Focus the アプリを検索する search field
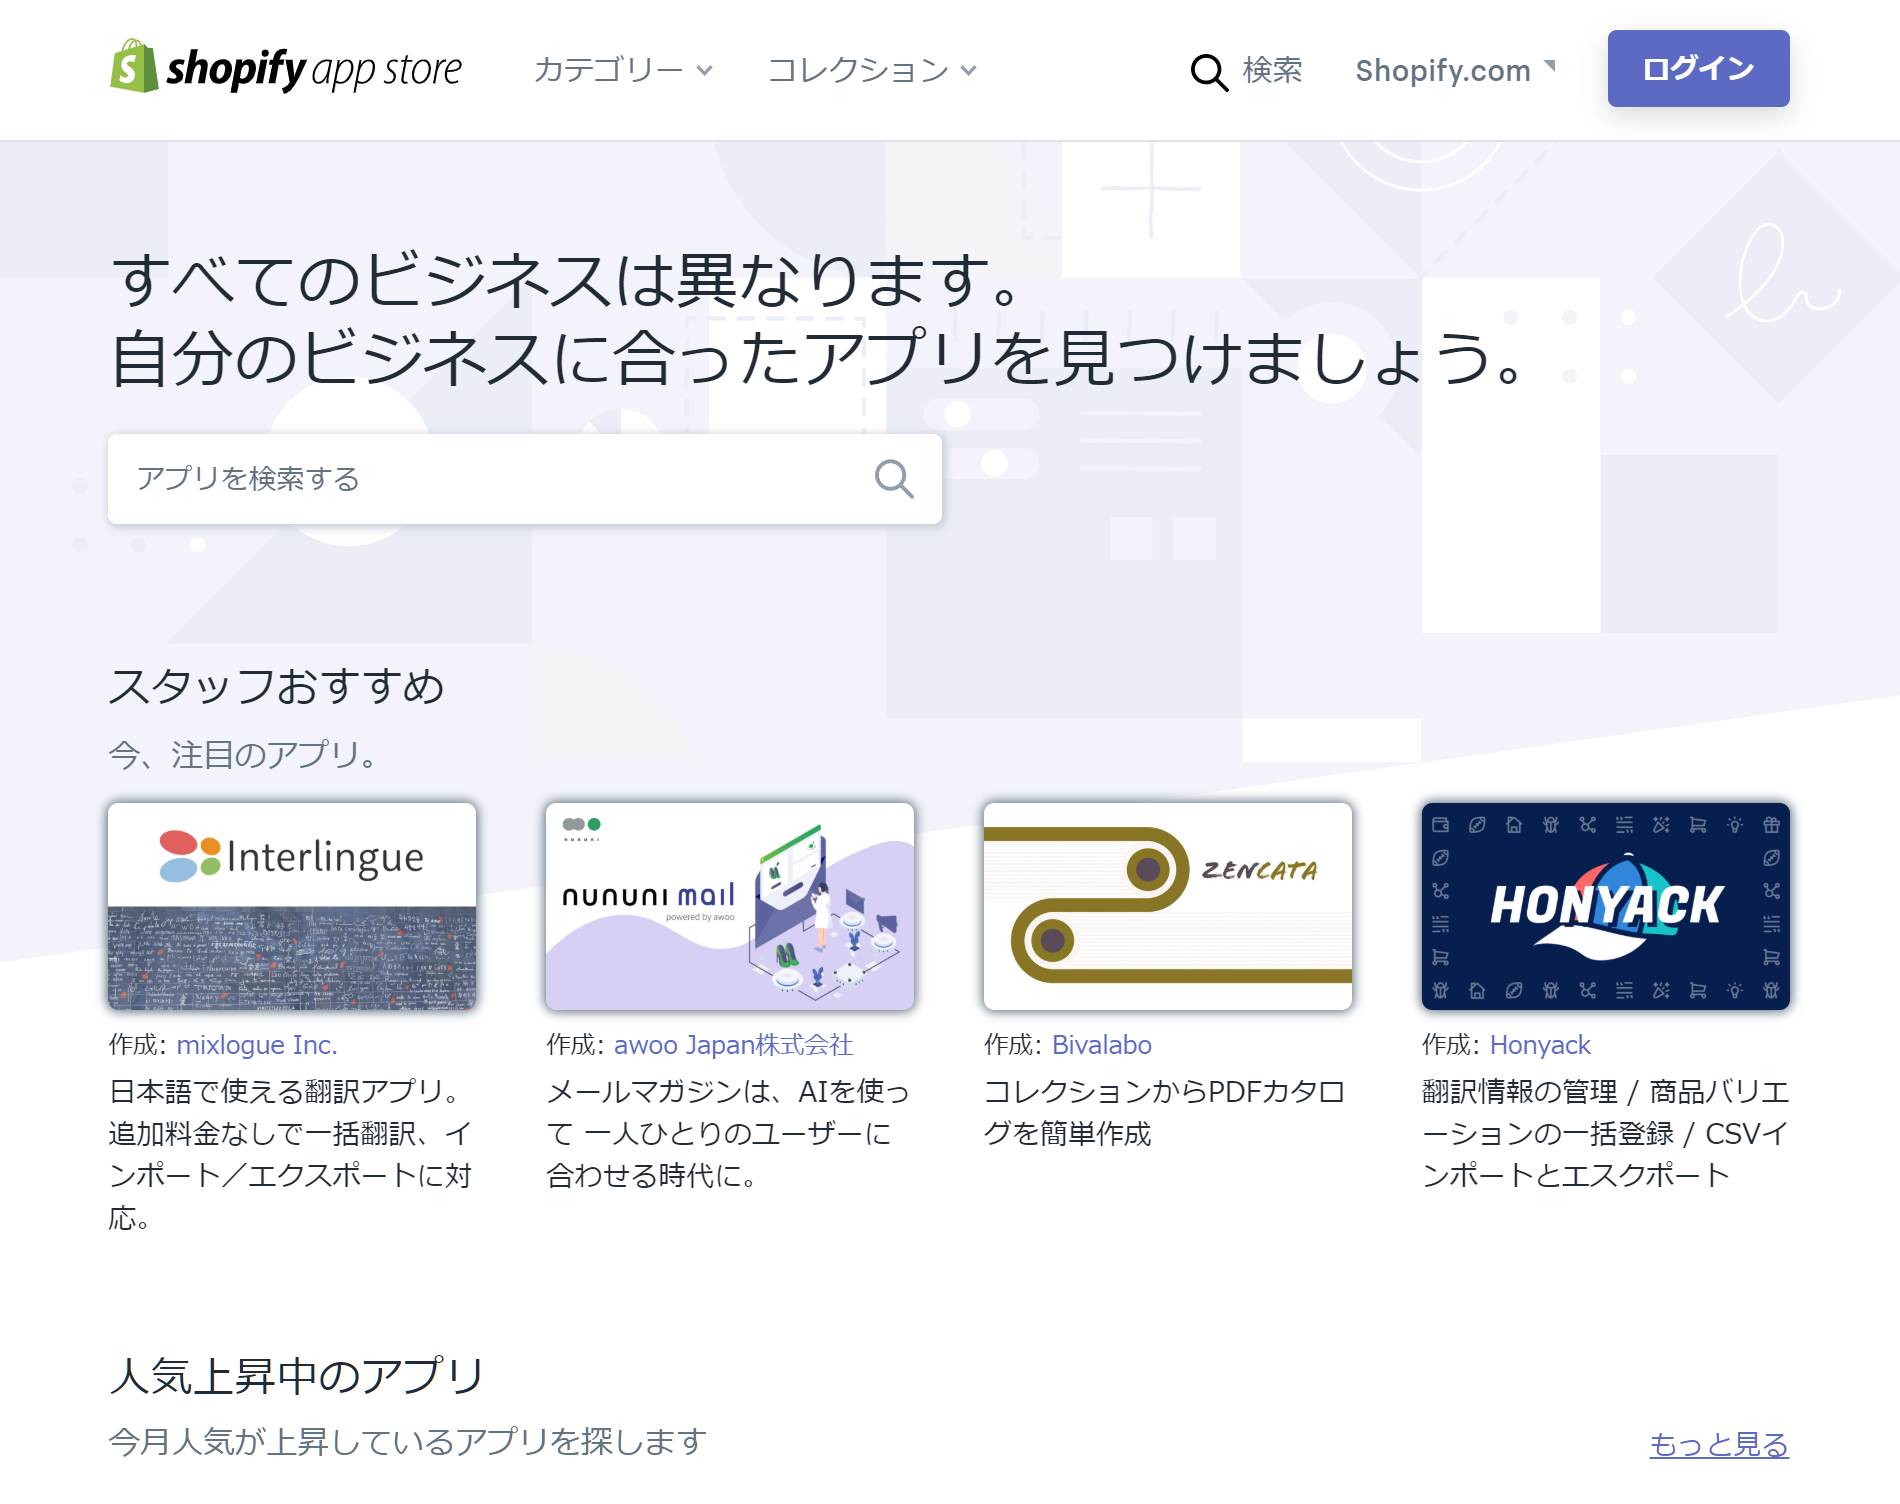This screenshot has width=1900, height=1504. coord(525,479)
